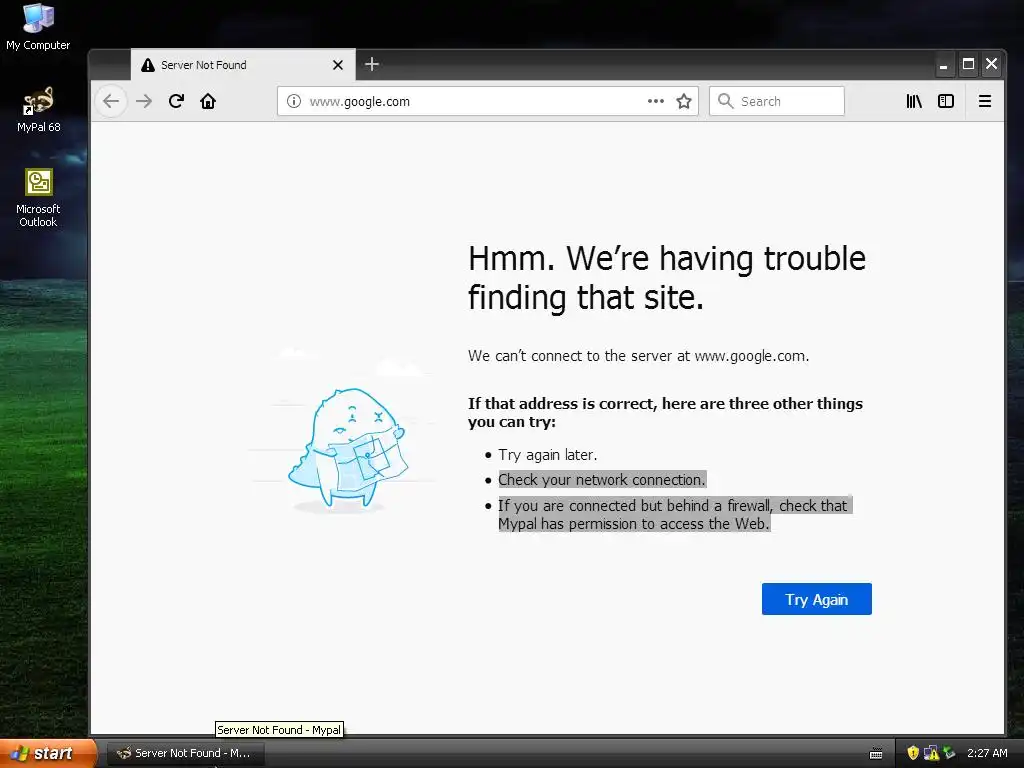The image size is (1024, 768).
Task: Maximize the Mypal browser window
Action: tap(968, 64)
